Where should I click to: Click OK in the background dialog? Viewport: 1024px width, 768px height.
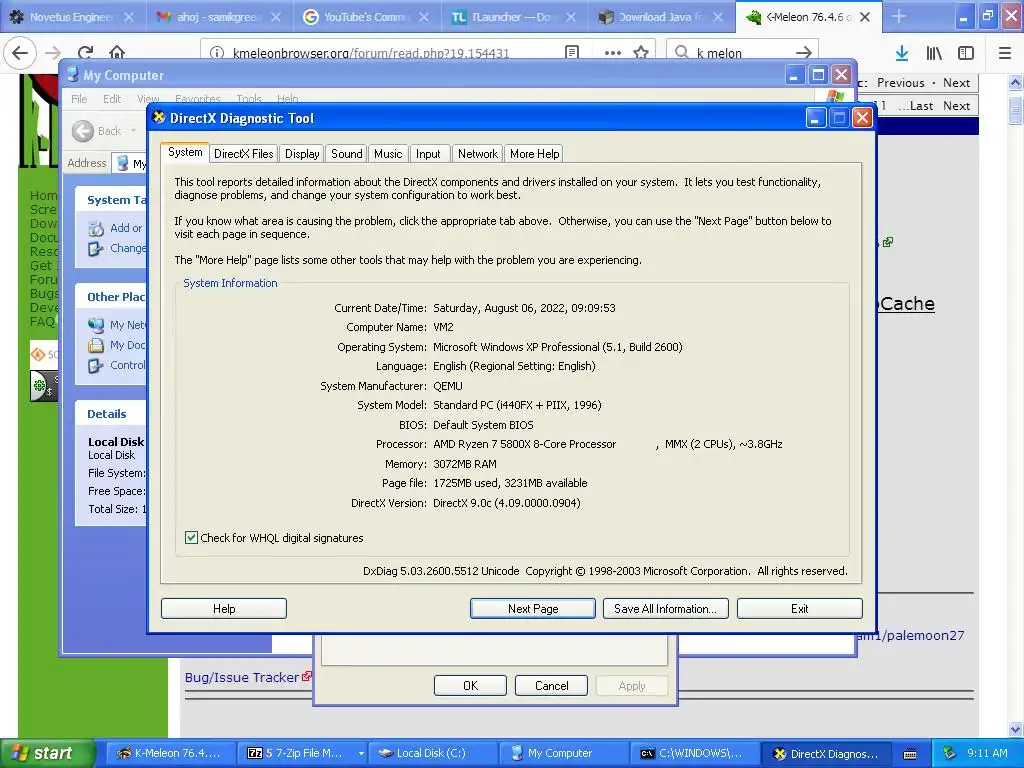[470, 686]
